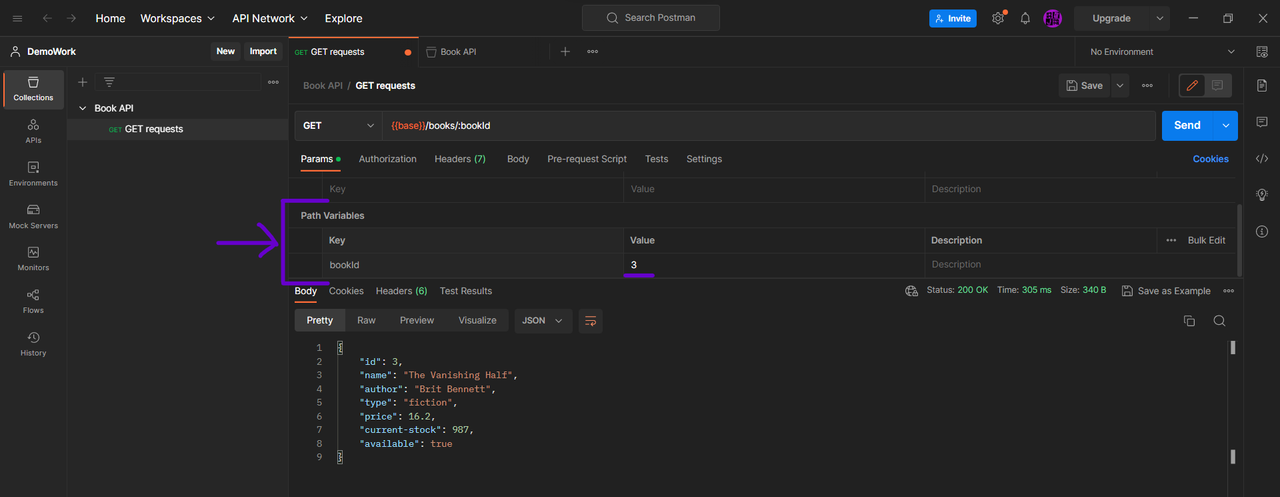Search within the response body

click(x=1219, y=321)
